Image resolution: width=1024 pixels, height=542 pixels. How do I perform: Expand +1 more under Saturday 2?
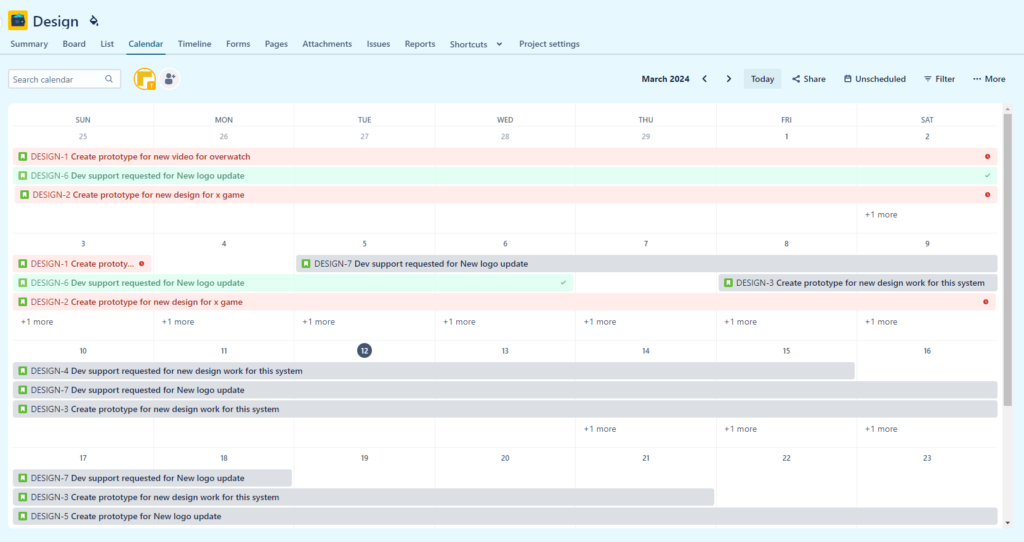(x=881, y=215)
